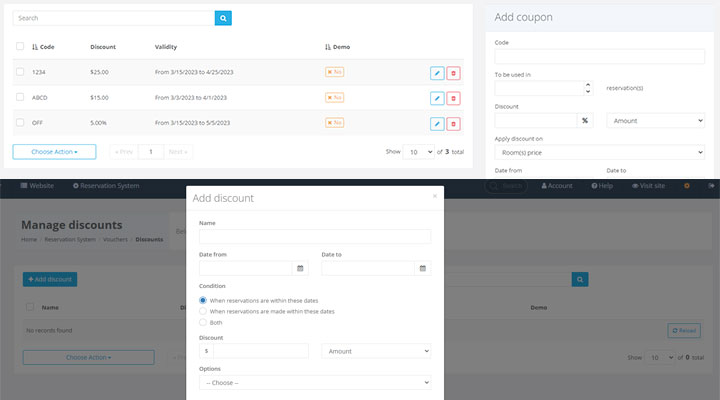Click Vouchers breadcrumb link
Viewport: 720px width, 400px height.
pyautogui.click(x=115, y=239)
